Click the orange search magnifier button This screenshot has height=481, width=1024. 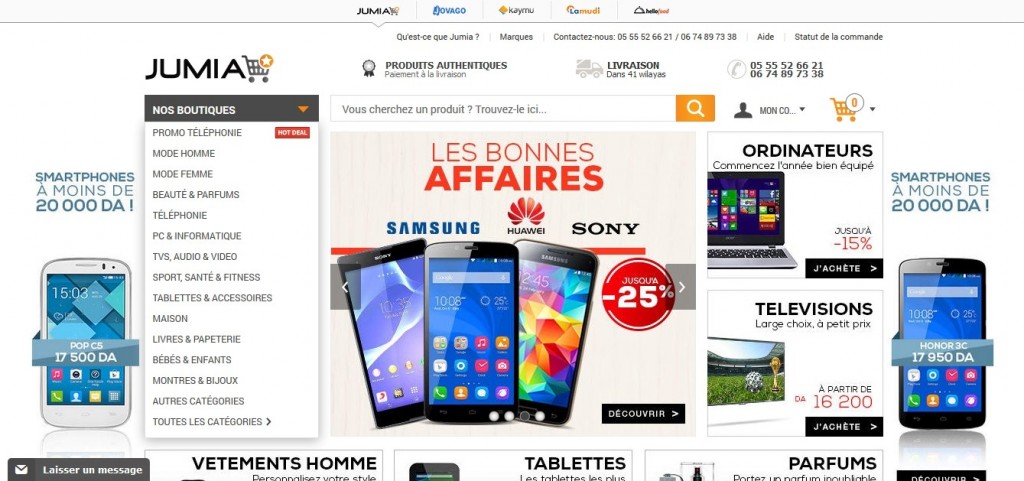point(695,108)
